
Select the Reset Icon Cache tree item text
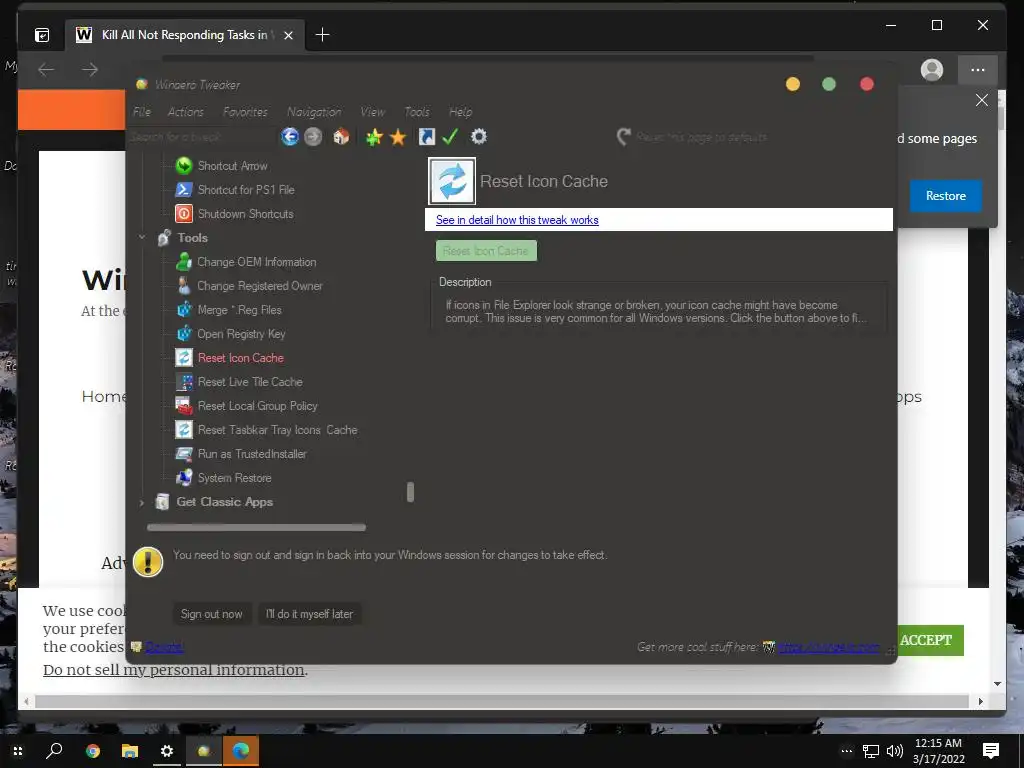pos(241,358)
